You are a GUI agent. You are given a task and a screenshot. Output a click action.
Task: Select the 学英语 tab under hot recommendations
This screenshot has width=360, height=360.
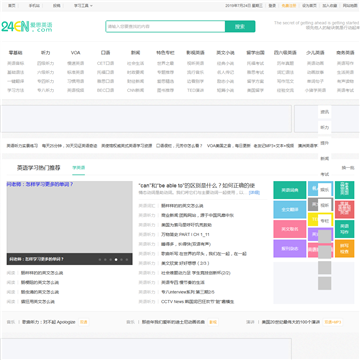[79, 168]
